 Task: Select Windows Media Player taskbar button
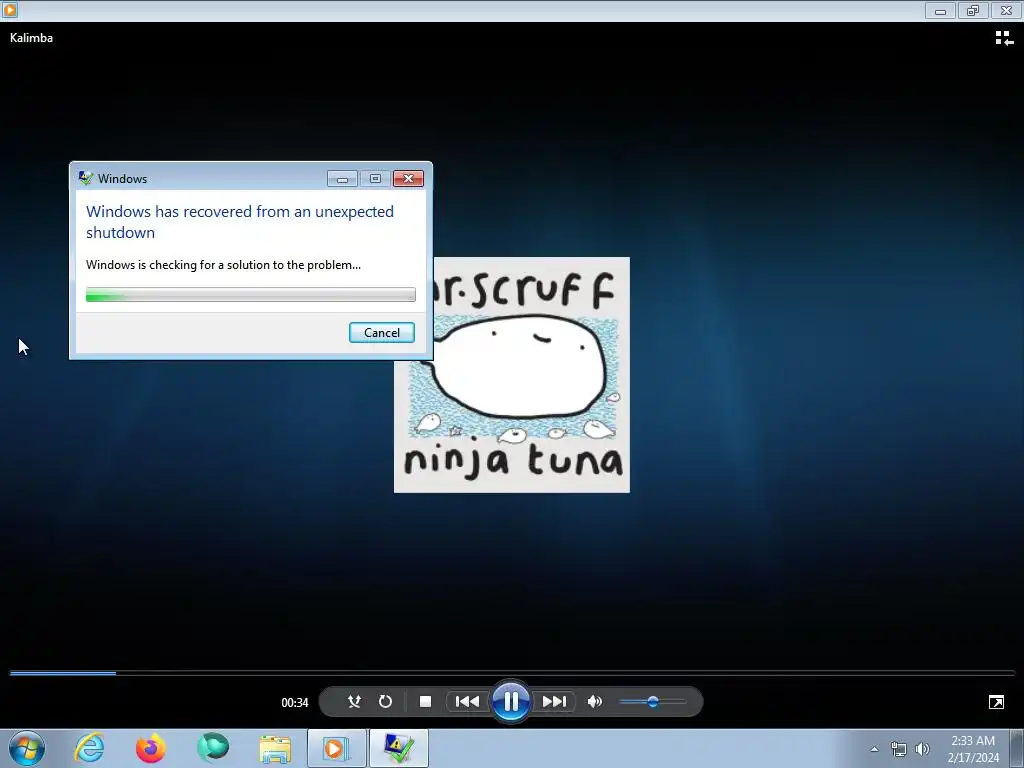pyautogui.click(x=336, y=748)
